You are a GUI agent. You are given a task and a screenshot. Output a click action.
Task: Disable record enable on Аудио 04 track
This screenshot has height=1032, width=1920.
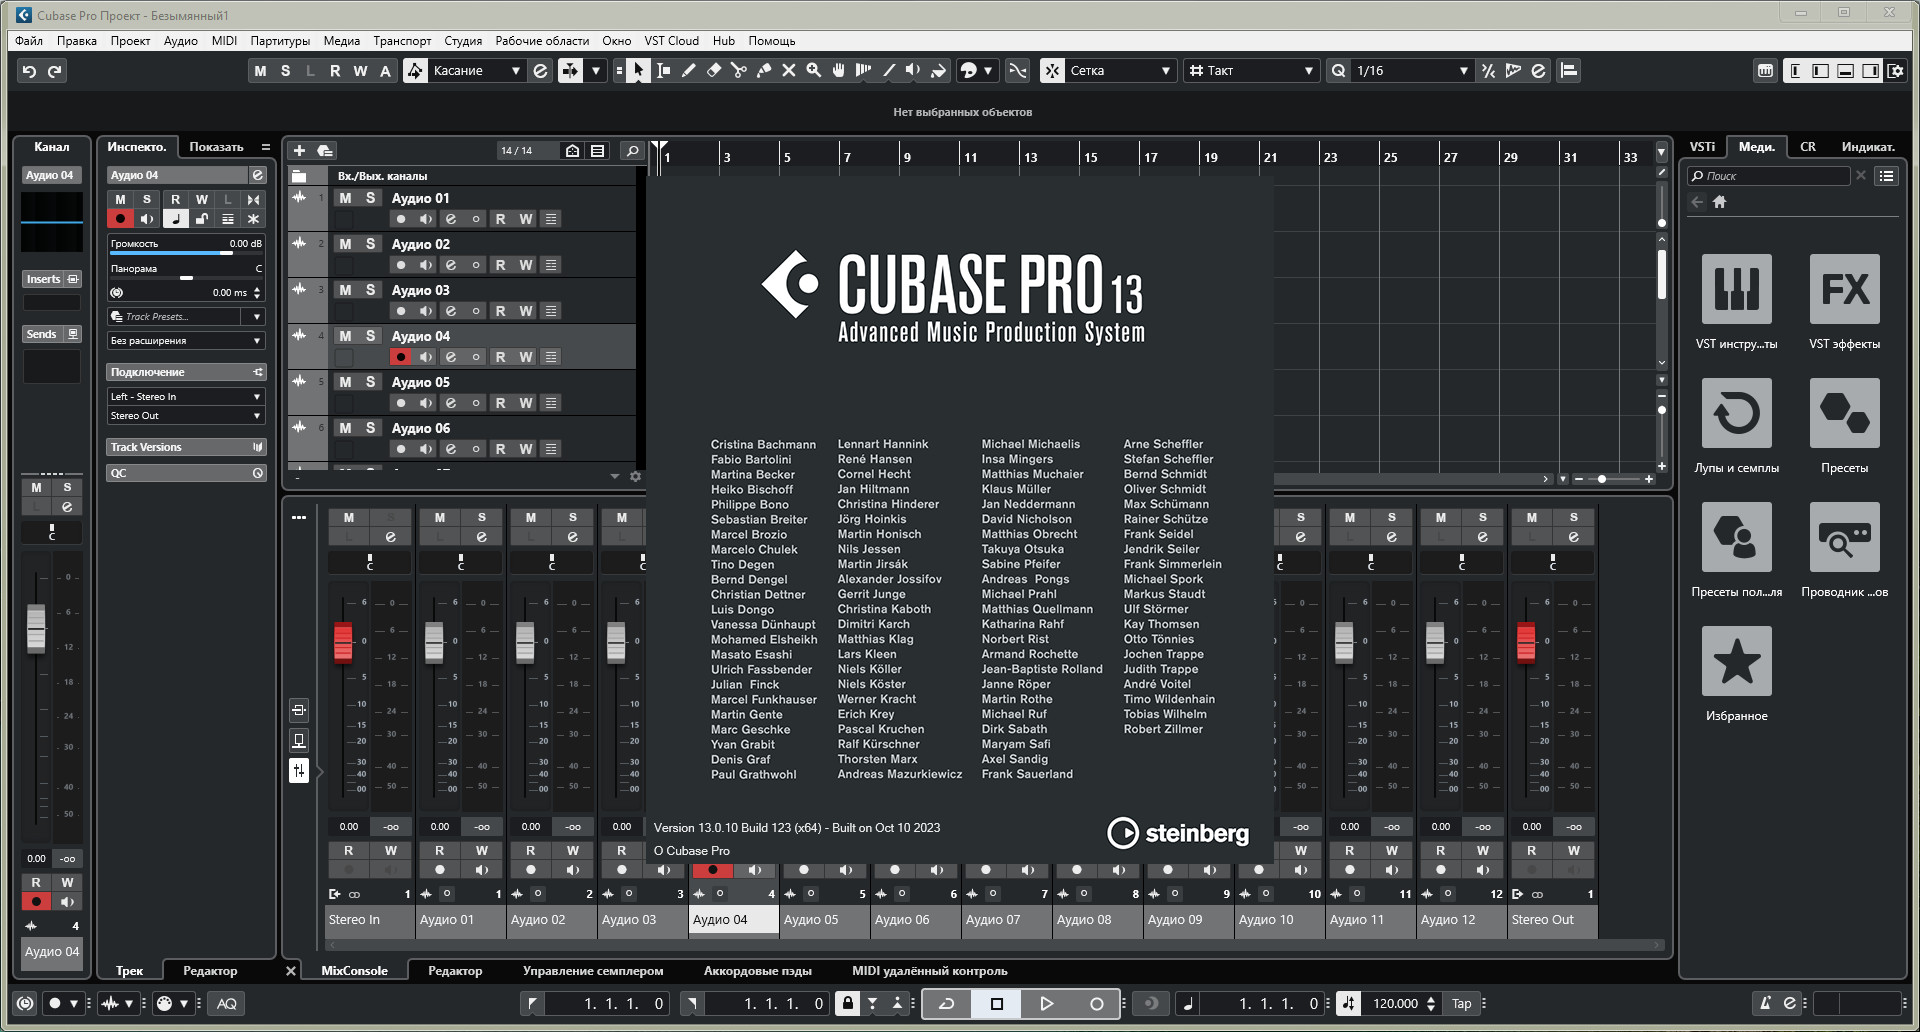[x=401, y=357]
